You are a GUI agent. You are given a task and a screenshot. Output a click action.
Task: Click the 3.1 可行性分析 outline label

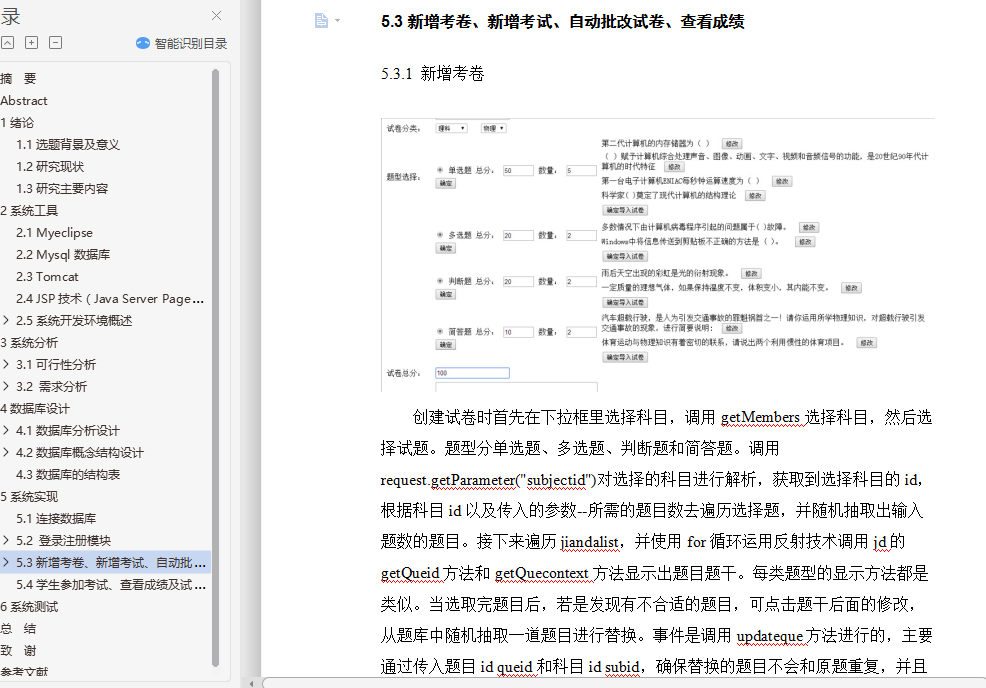56,365
